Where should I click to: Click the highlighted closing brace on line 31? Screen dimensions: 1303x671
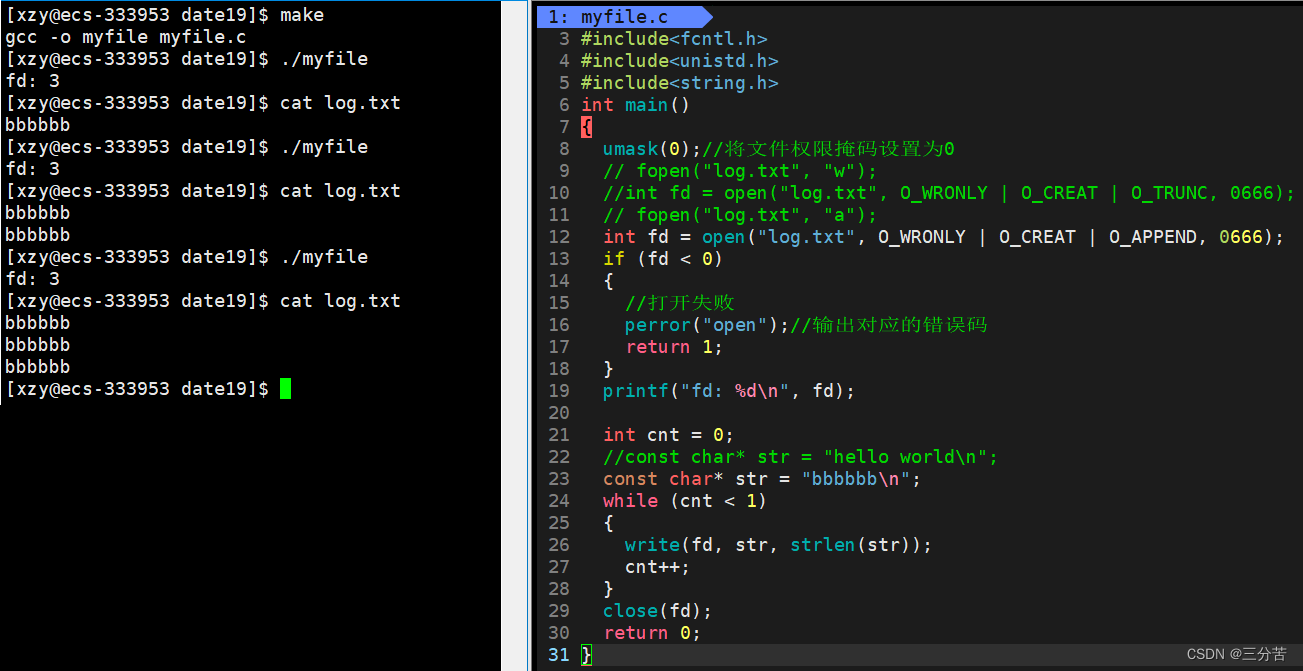tap(586, 655)
